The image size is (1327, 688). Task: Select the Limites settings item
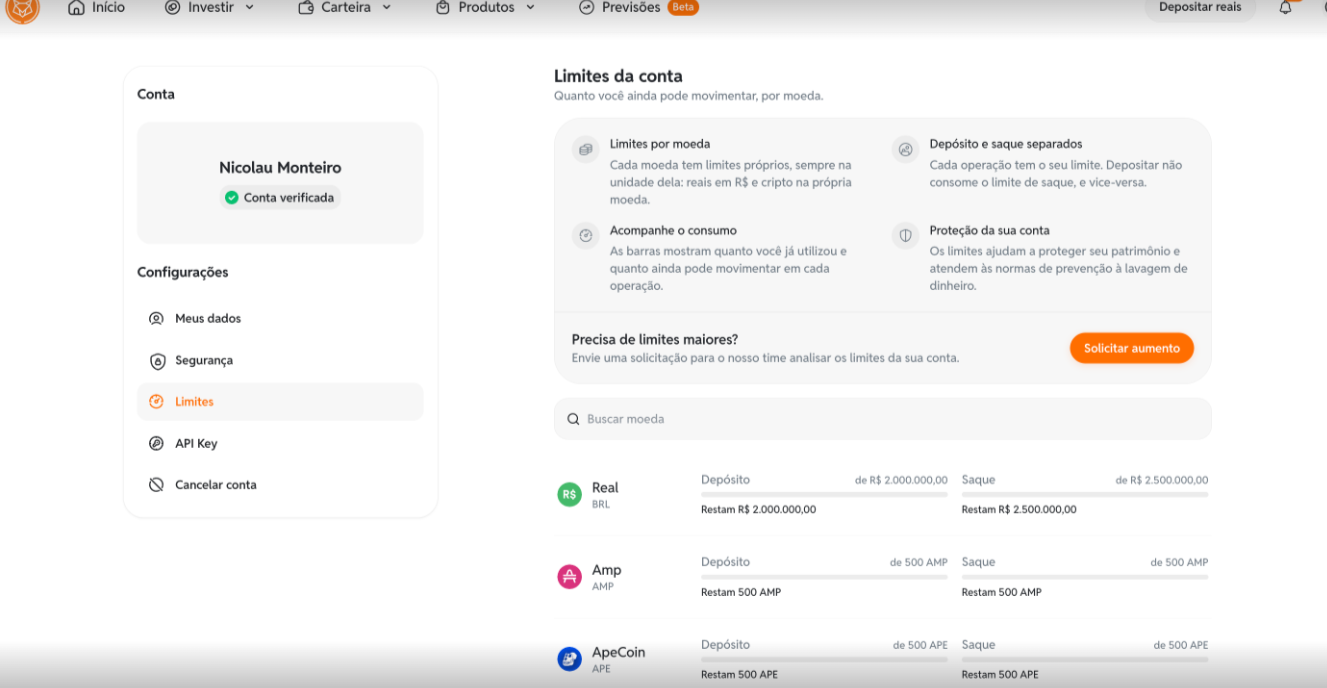click(x=280, y=402)
